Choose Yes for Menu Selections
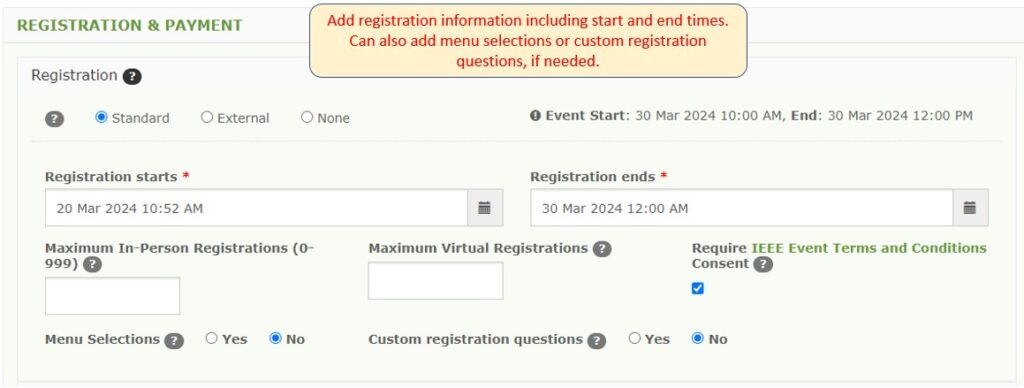The width and height of the screenshot is (1024, 388). tap(212, 338)
